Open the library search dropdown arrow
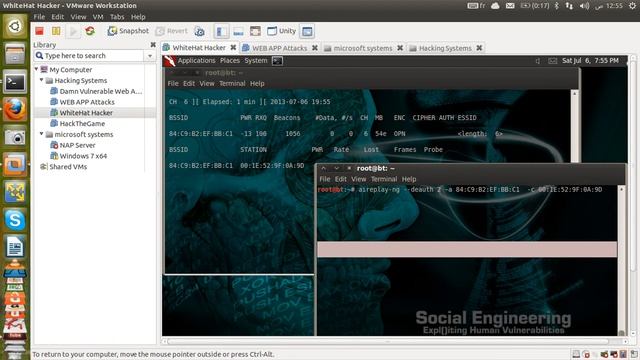640x360 pixels. click(150, 56)
